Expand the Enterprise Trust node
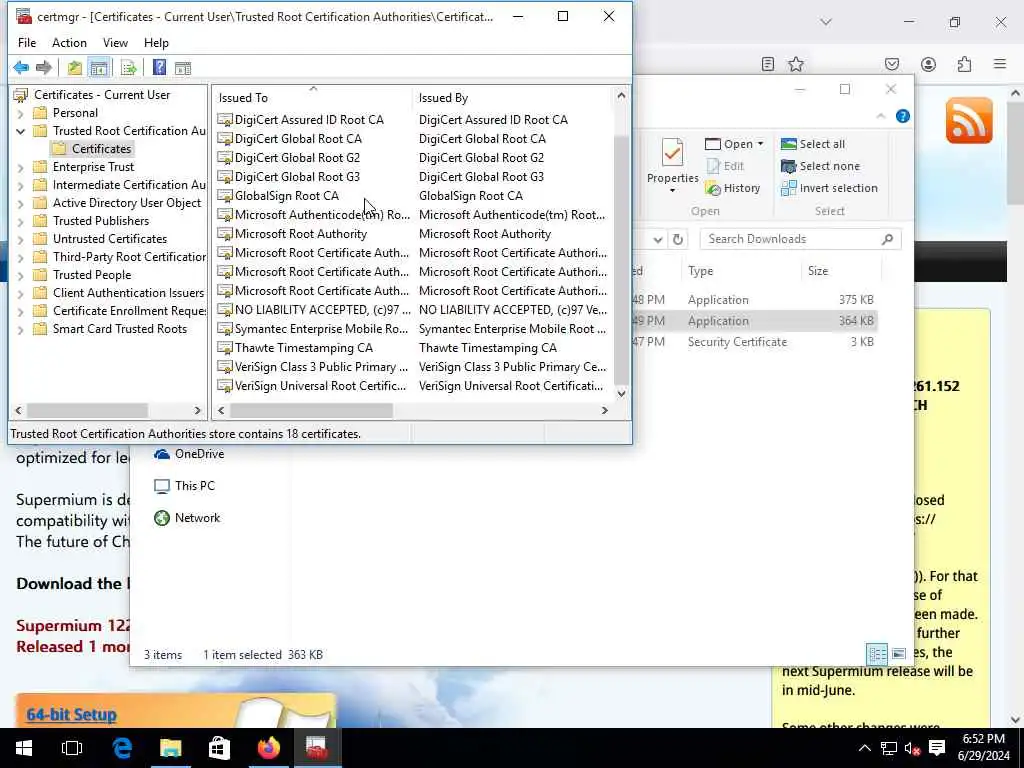This screenshot has height=768, width=1024. (x=20, y=167)
